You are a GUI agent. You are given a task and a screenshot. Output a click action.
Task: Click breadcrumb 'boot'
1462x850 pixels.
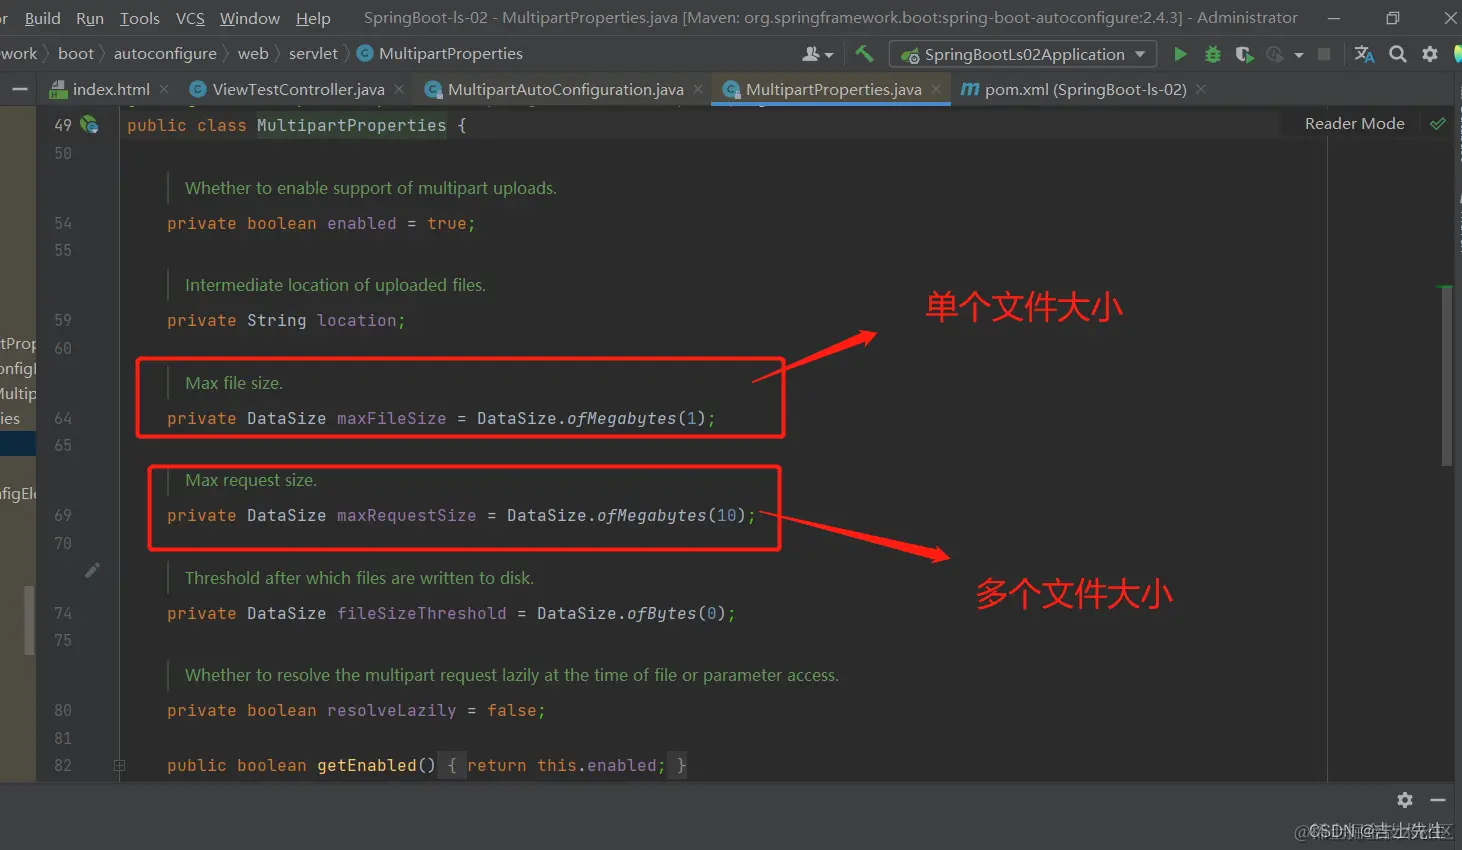tap(76, 53)
